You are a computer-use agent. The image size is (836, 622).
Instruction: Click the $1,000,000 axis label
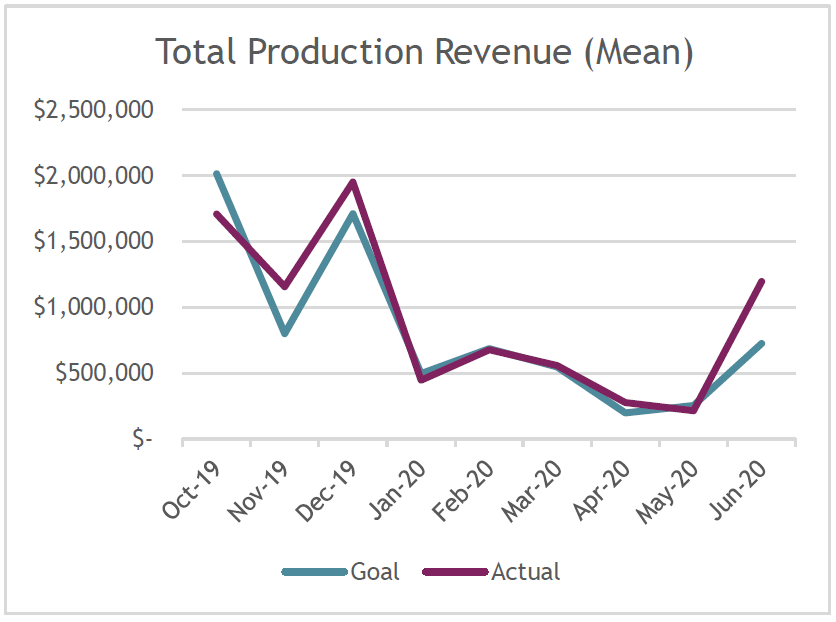click(93, 307)
